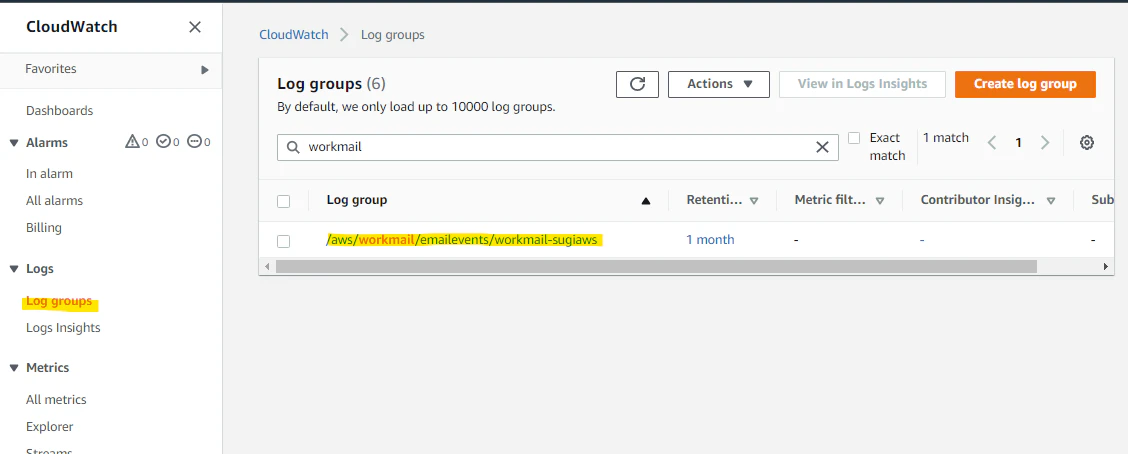Select all log groups checkbox
Image resolution: width=1128 pixels, height=454 pixels.
(x=283, y=201)
